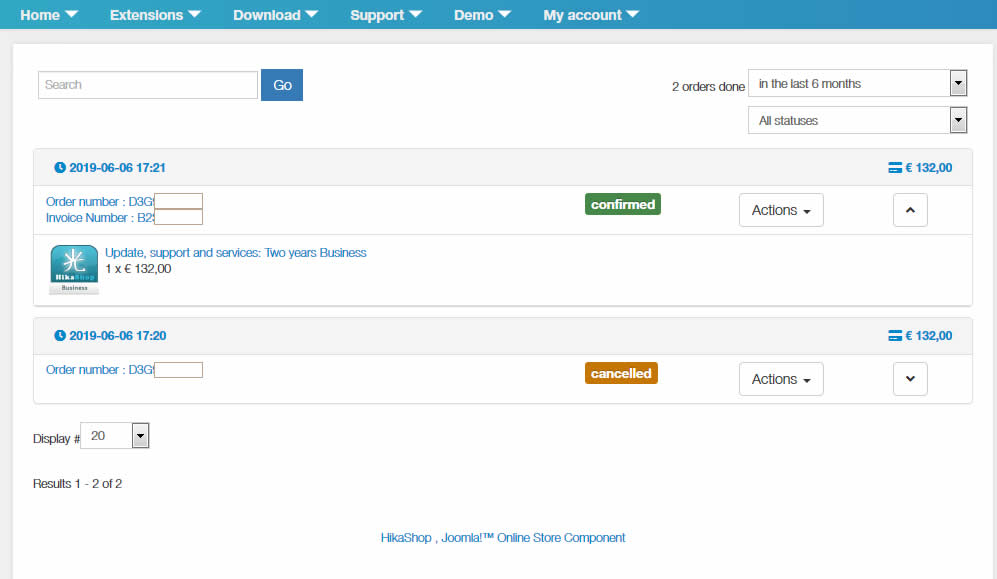
Task: Open the My account menu
Action: click(x=591, y=15)
